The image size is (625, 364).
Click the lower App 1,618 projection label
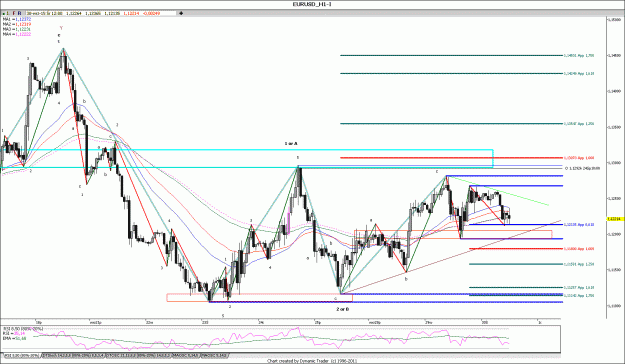pyautogui.click(x=579, y=287)
